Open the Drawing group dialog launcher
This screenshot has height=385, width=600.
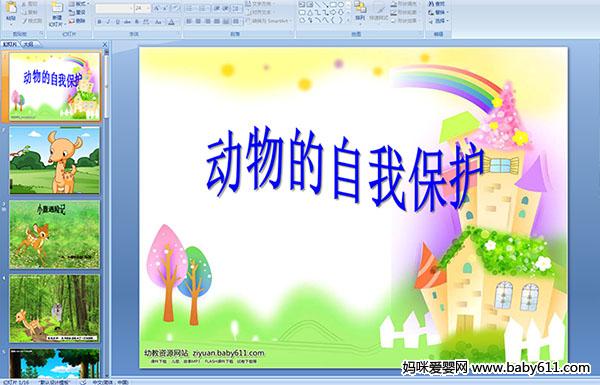click(x=420, y=34)
